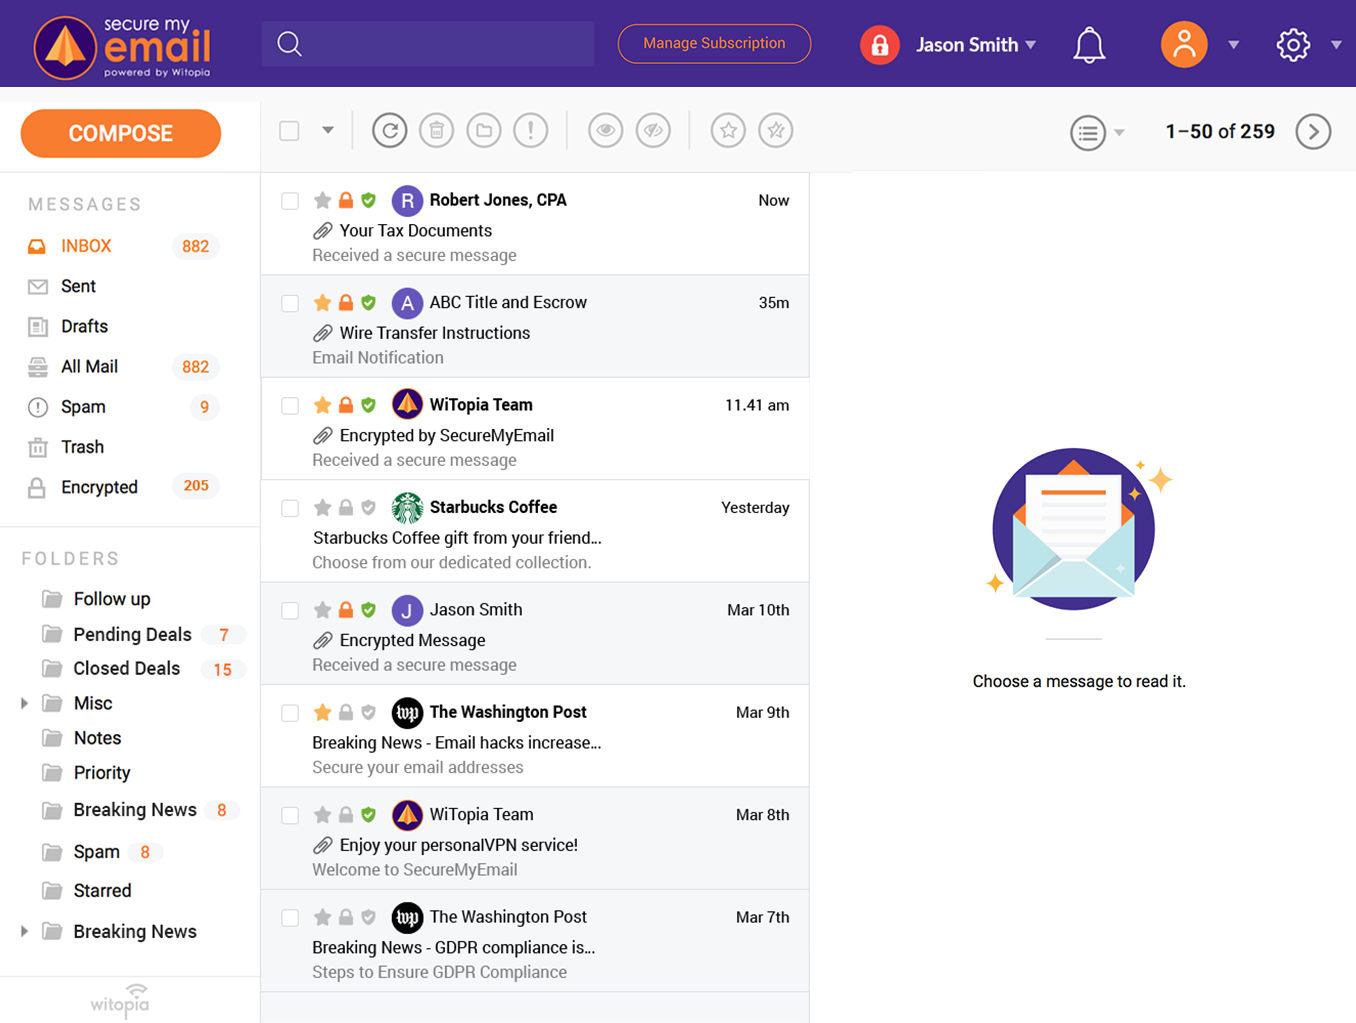Open the Encrypted mailbox
The width and height of the screenshot is (1356, 1023).
(99, 487)
